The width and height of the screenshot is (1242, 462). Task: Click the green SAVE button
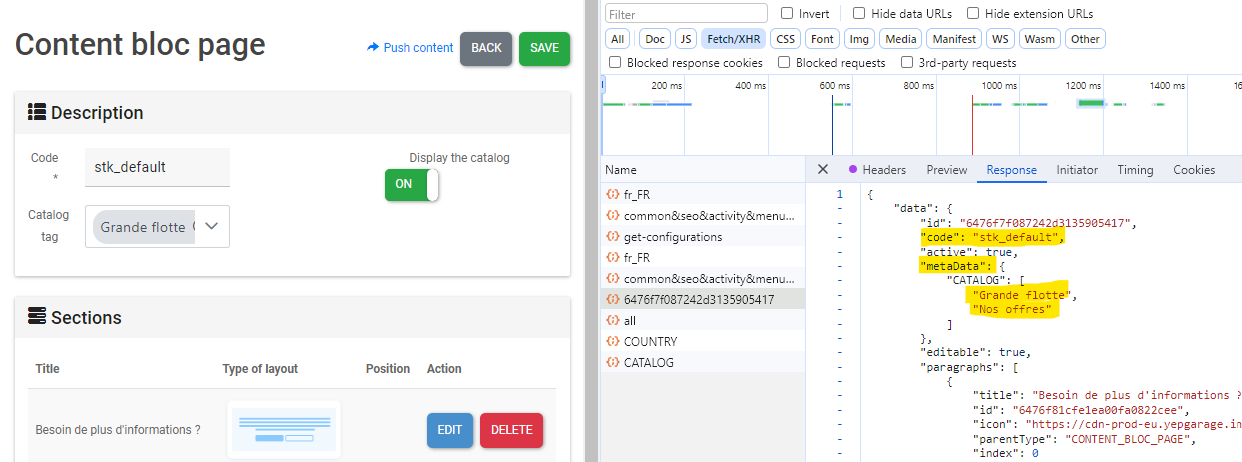[x=544, y=48]
